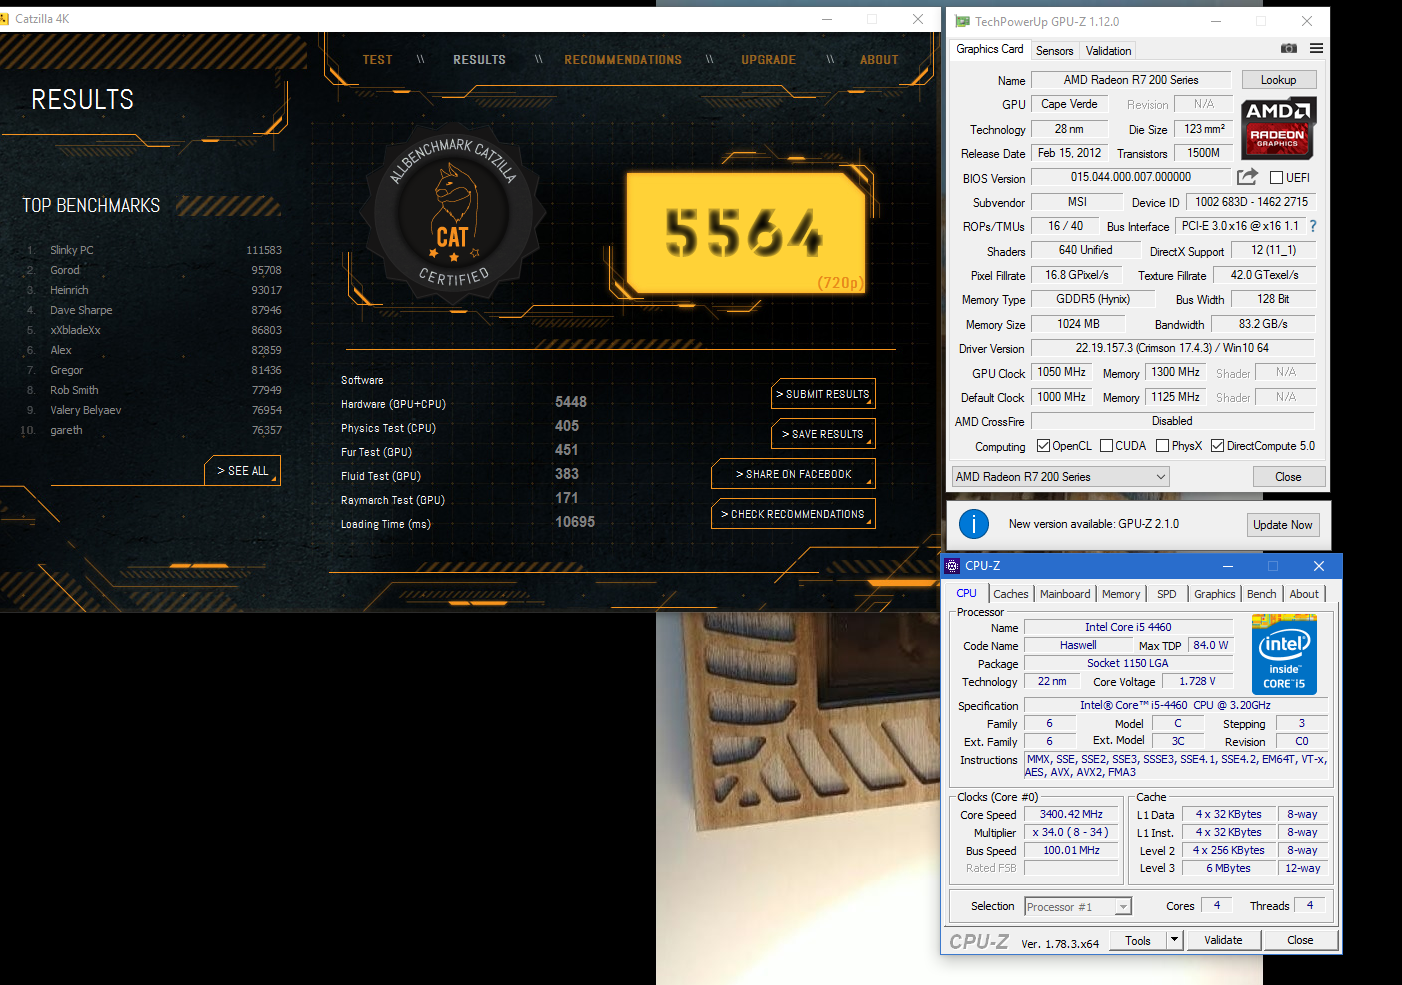Viewport: 1402px width, 985px height.
Task: Select the CPU tab in CPU-Z
Action: (x=966, y=593)
